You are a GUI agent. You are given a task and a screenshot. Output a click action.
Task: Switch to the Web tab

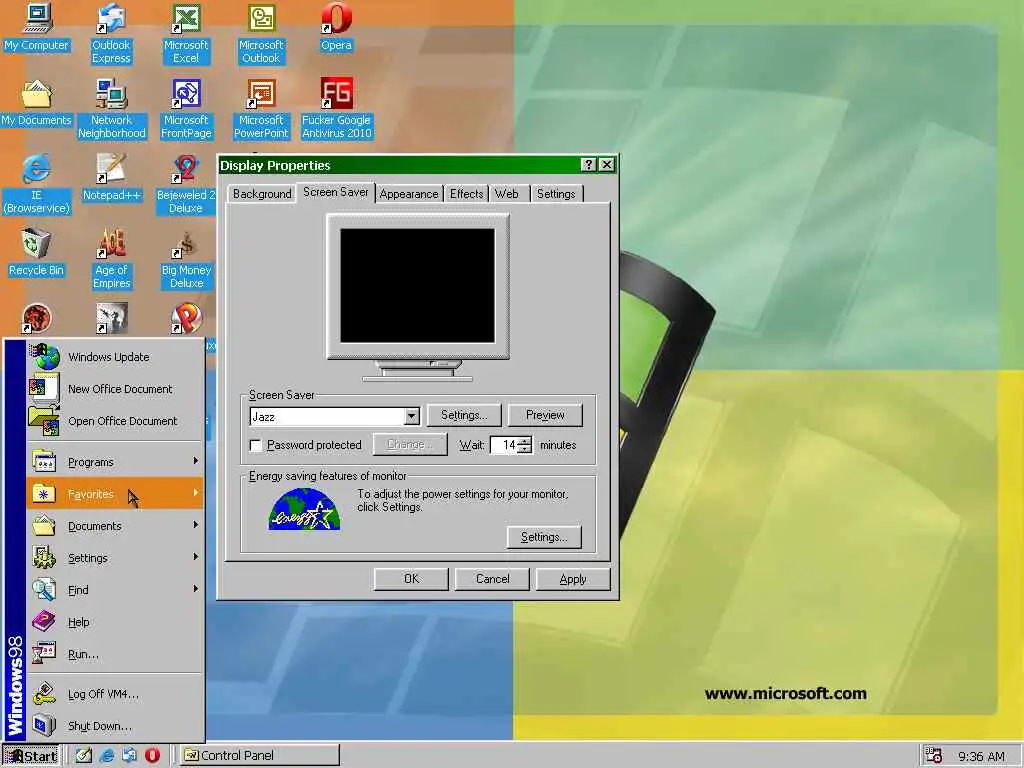507,194
